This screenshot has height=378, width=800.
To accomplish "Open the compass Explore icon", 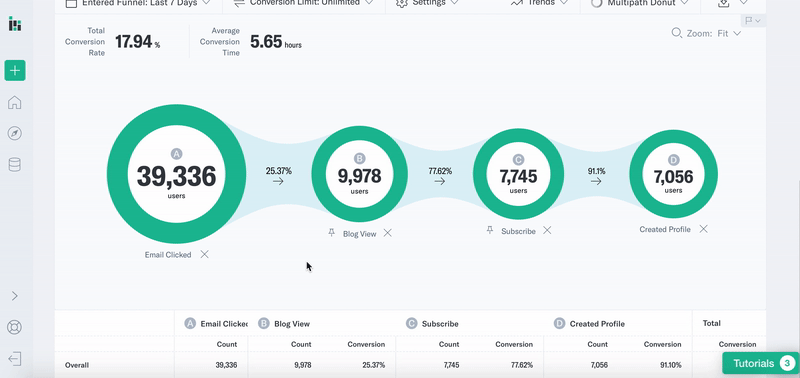I will (15, 134).
